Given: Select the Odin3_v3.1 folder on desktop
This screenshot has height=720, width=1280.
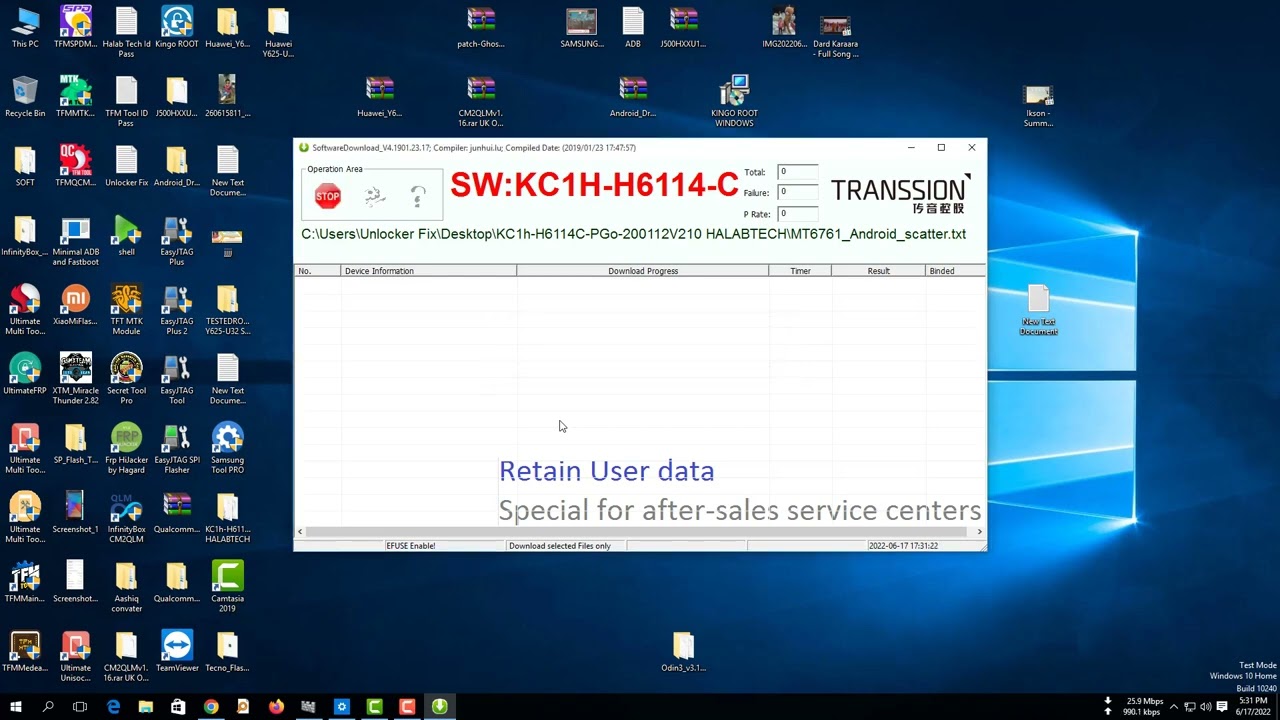Looking at the screenshot, I should click(x=683, y=652).
